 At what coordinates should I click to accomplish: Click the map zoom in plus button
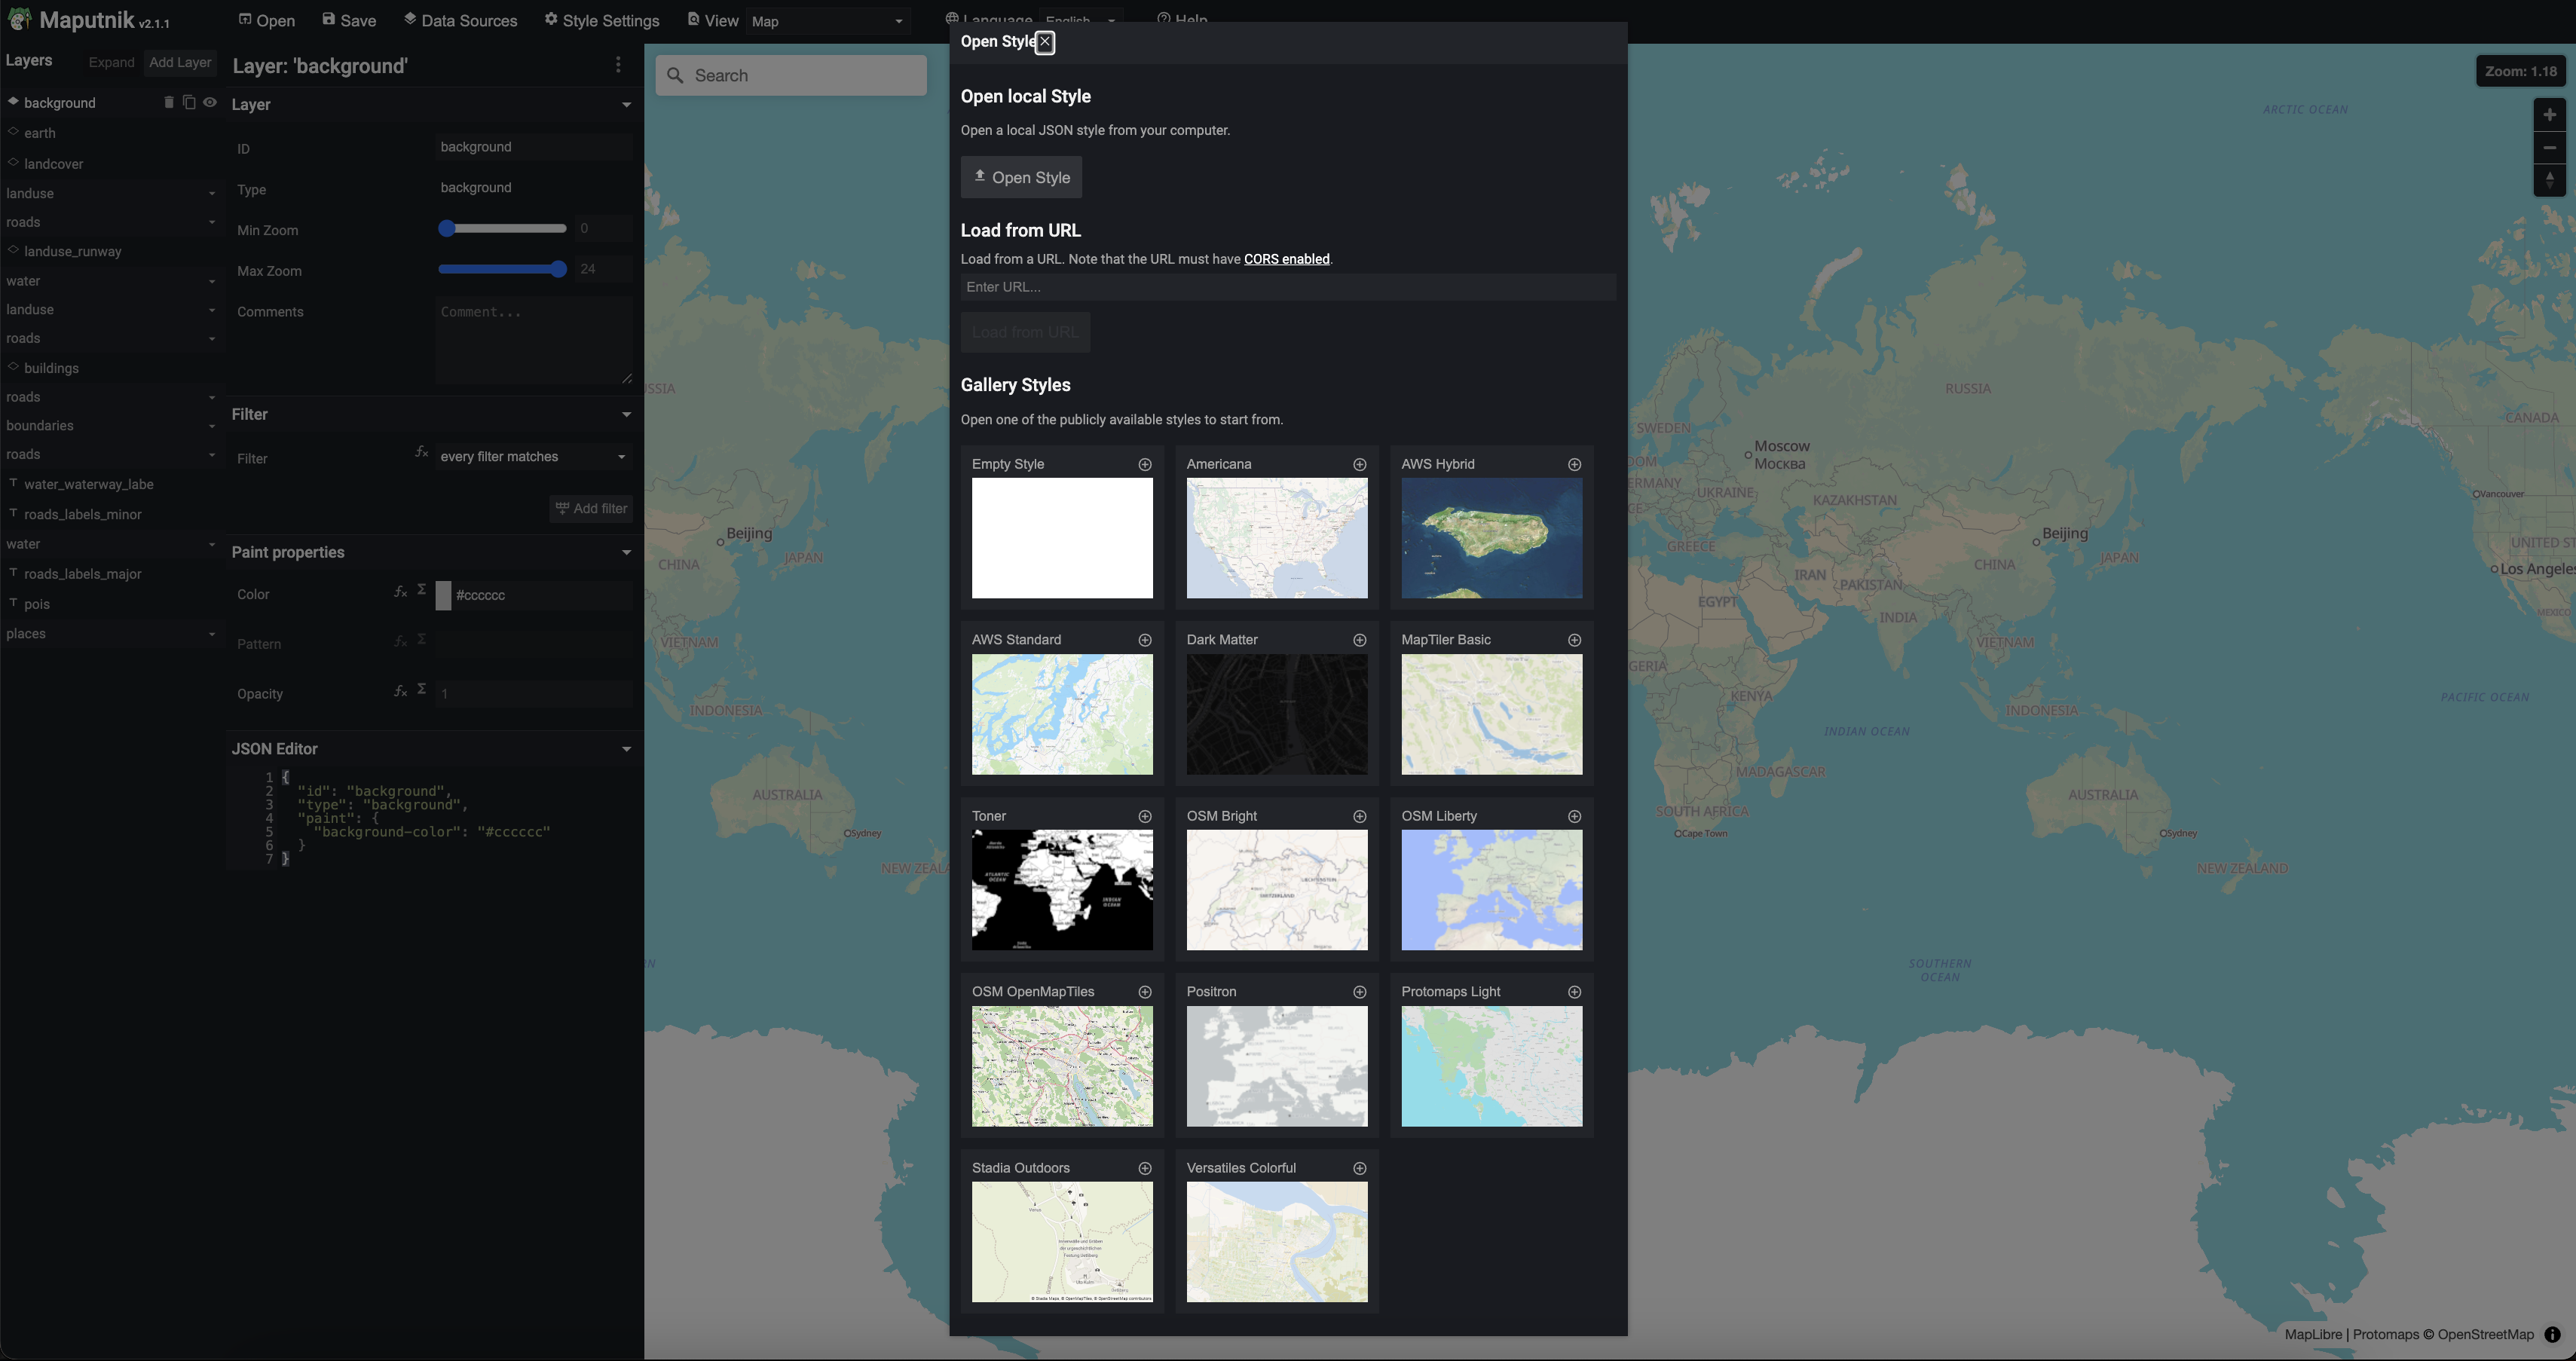coord(2549,115)
